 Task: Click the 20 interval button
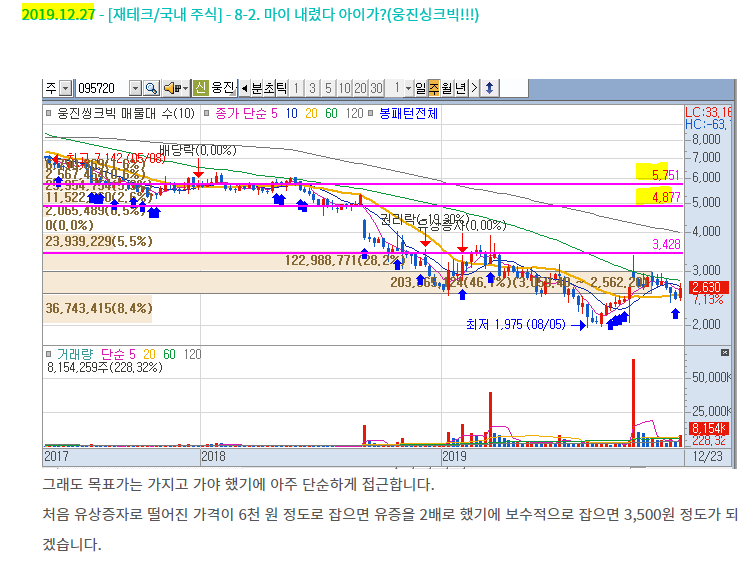point(361,88)
